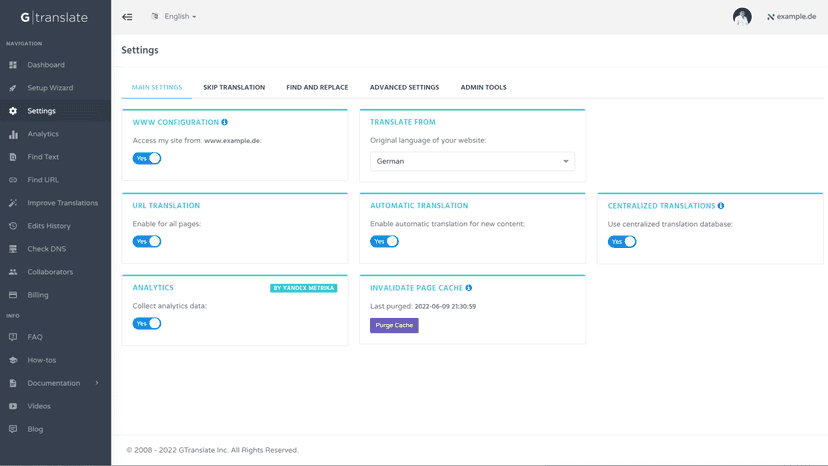Screen dimensions: 828x466
Task: Open the example.de site selector
Action: click(x=792, y=17)
